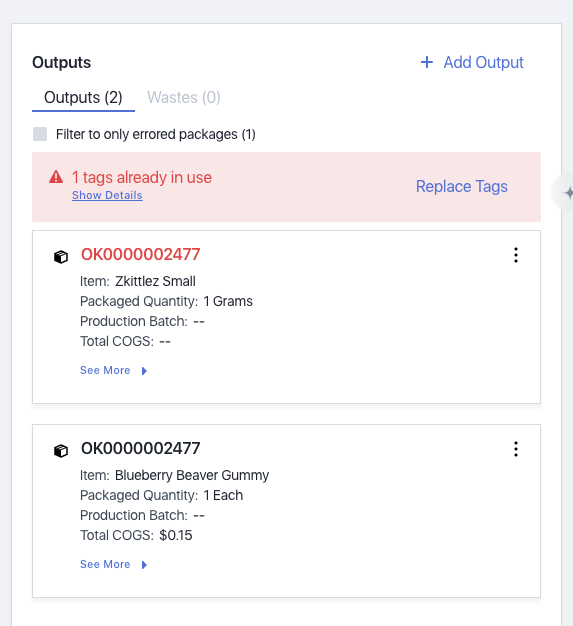
Task: Open three-dot menu for Blueberry Beaver Gummy output
Action: pyautogui.click(x=516, y=449)
